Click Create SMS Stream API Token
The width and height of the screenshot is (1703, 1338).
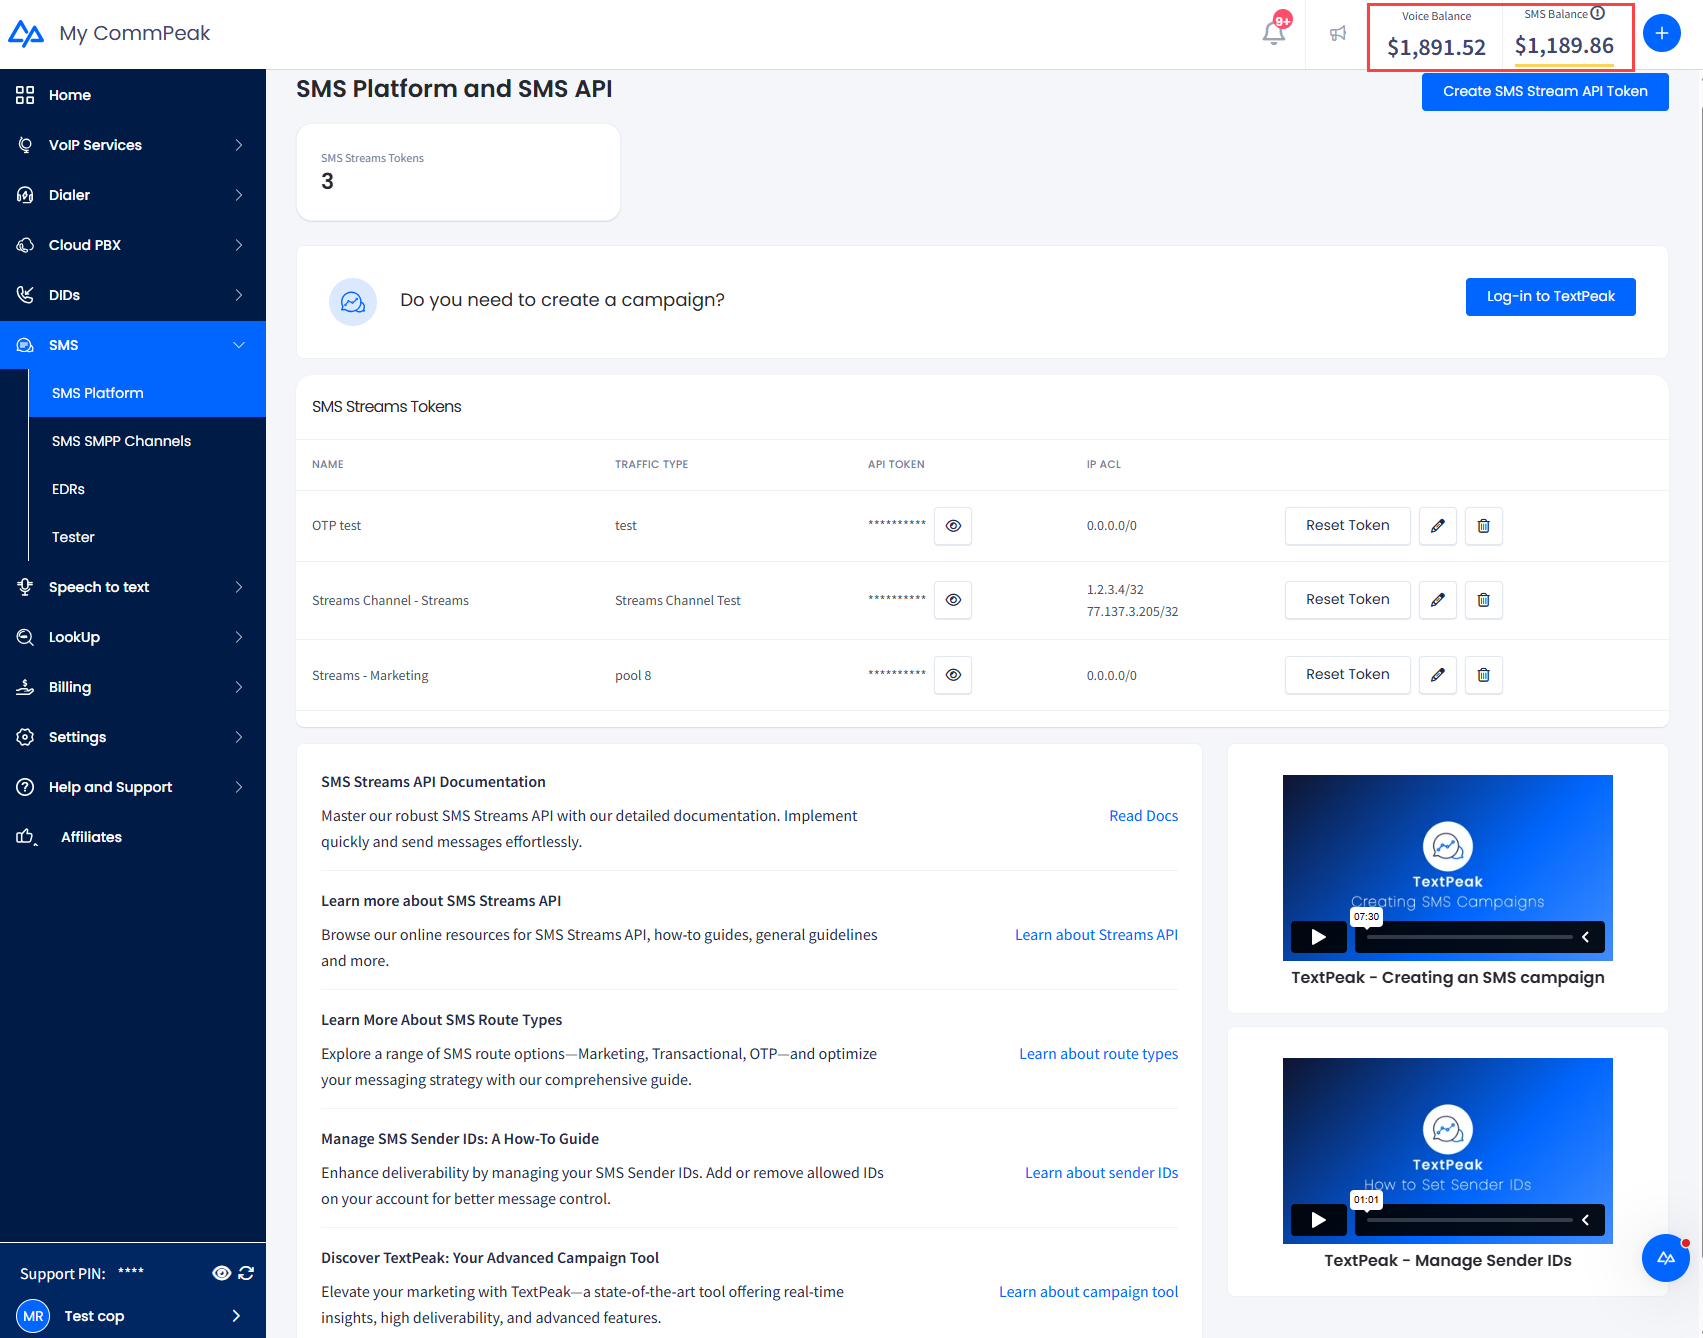click(1545, 91)
